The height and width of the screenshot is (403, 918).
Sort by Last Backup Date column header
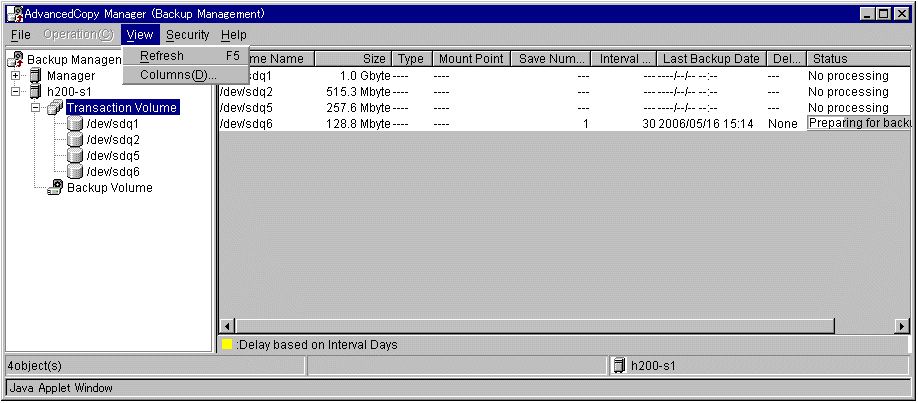[x=711, y=59]
